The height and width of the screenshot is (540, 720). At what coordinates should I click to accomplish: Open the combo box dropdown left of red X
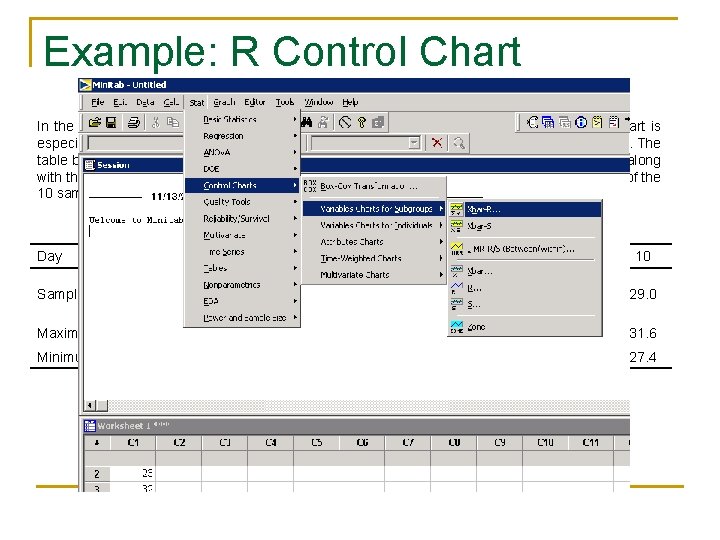414,143
